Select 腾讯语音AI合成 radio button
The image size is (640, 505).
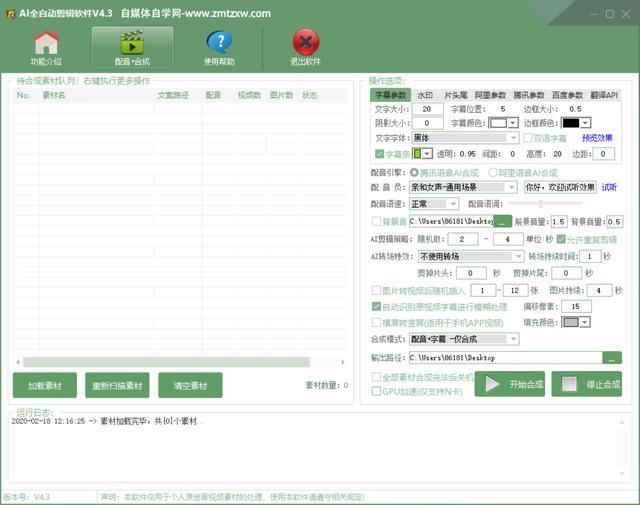coord(414,173)
